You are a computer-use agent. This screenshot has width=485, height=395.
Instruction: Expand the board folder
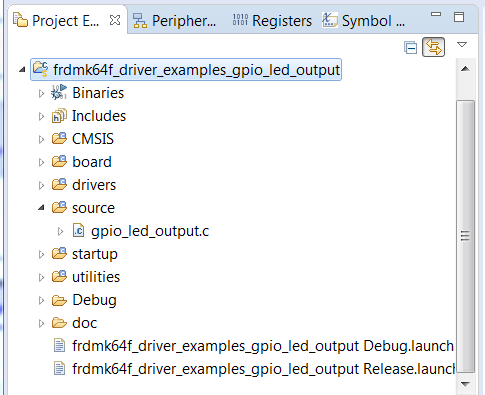(x=41, y=162)
